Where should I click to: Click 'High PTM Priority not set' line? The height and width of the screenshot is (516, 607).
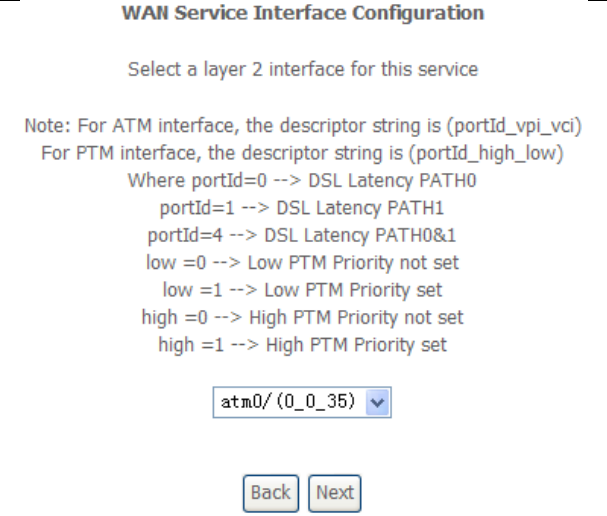coord(302,319)
